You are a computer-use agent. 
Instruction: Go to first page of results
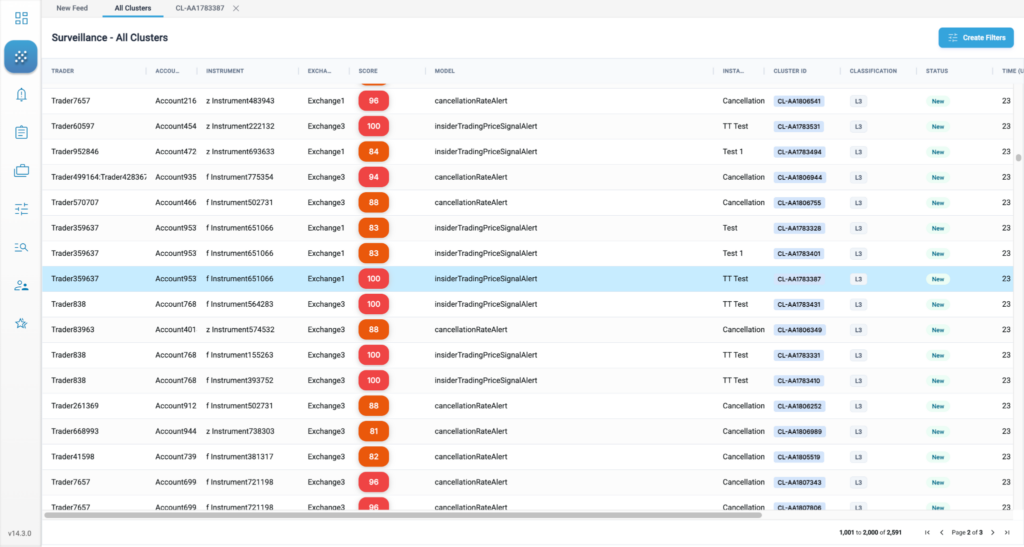point(927,533)
